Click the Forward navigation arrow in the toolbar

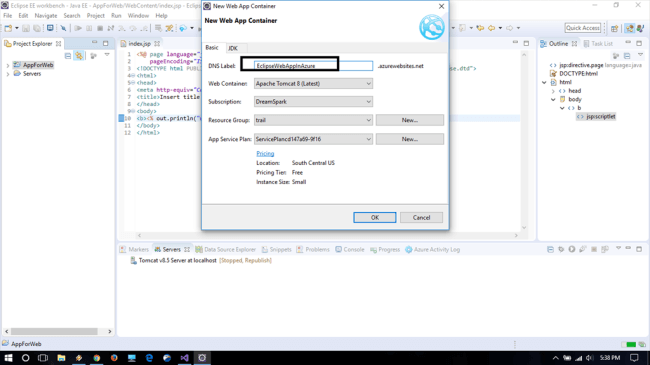pyautogui.click(x=509, y=28)
